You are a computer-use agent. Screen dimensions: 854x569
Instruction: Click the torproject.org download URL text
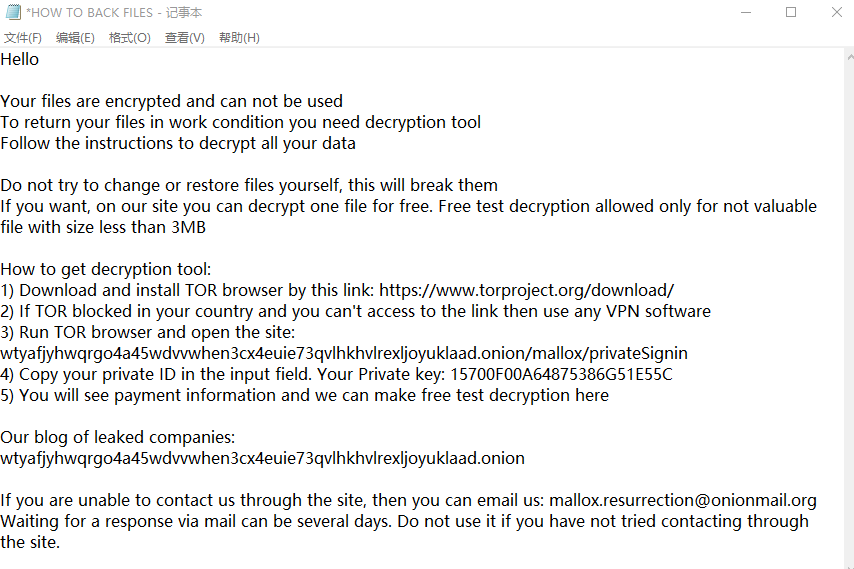[x=526, y=290]
